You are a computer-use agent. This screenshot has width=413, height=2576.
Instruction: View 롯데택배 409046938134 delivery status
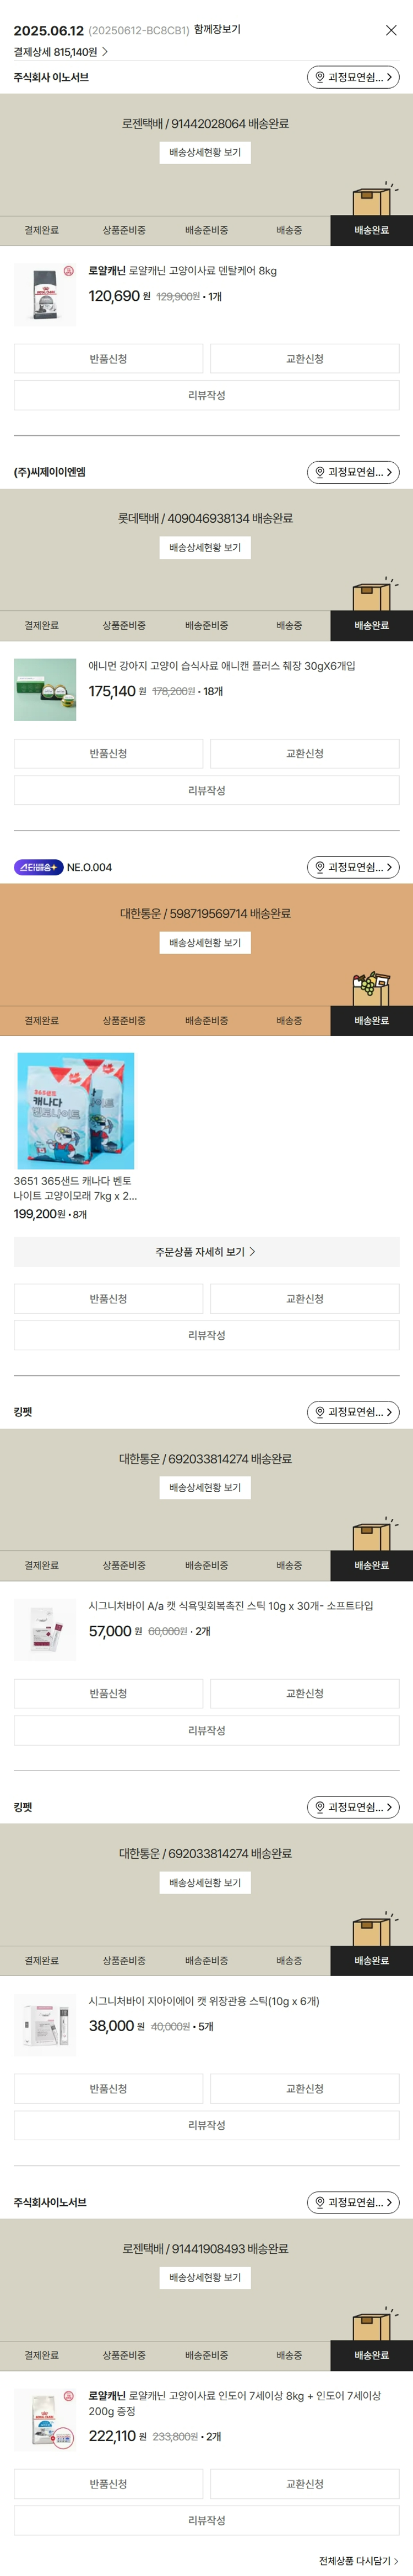tap(205, 548)
